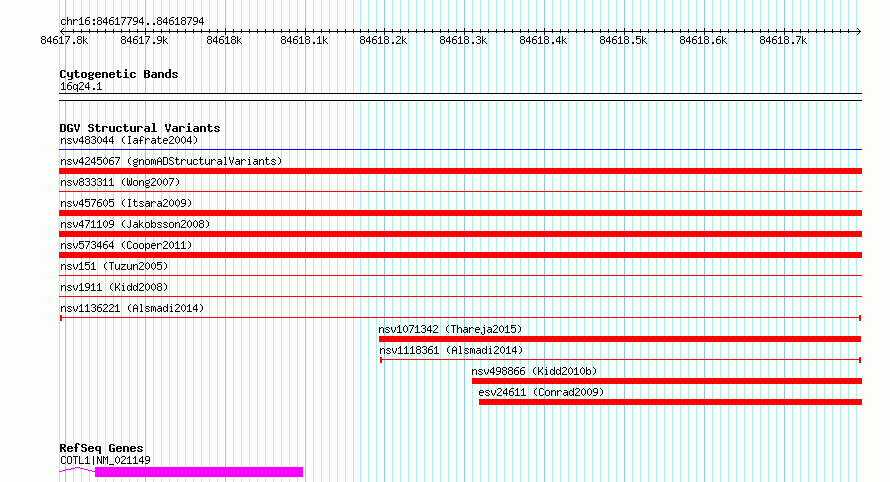Click the 84617.9k ruler tick label
The image size is (890, 482).
click(x=144, y=40)
